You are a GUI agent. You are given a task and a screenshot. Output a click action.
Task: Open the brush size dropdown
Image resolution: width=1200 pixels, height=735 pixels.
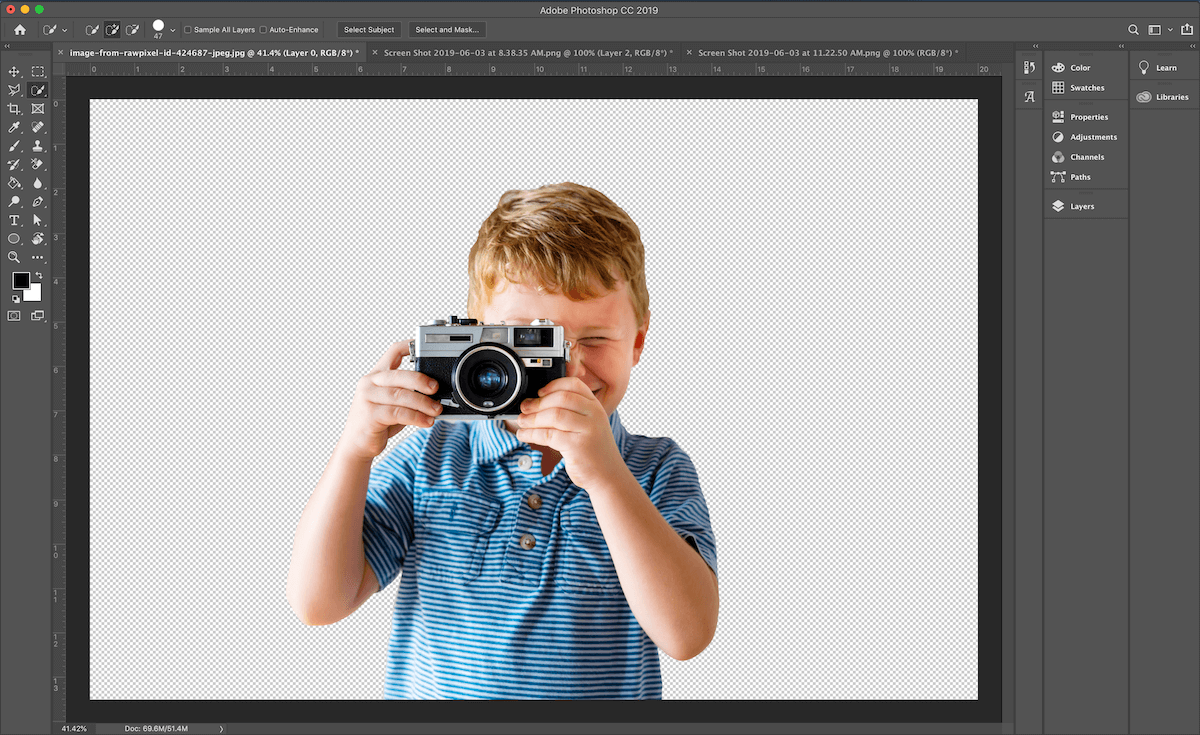pyautogui.click(x=173, y=29)
